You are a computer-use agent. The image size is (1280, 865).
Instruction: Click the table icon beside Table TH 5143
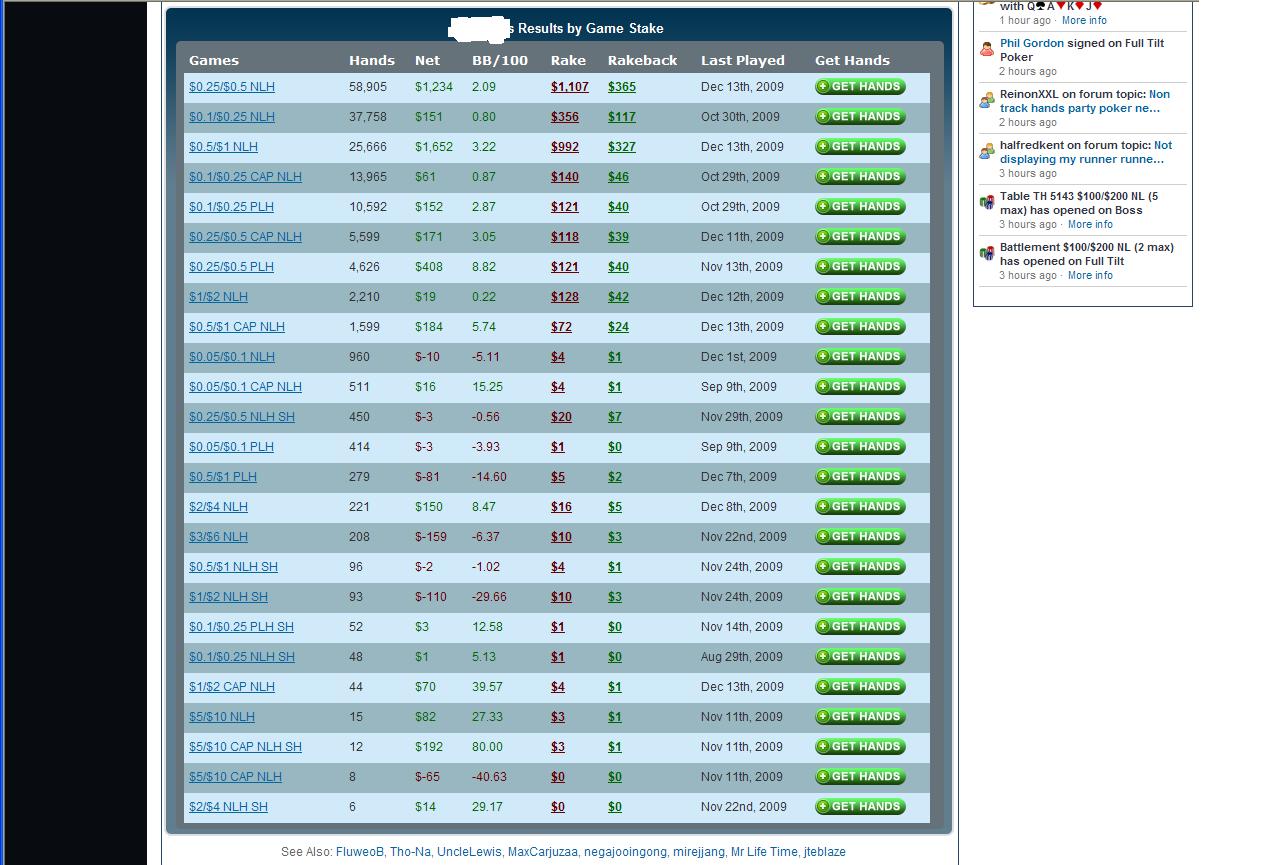[x=987, y=202]
